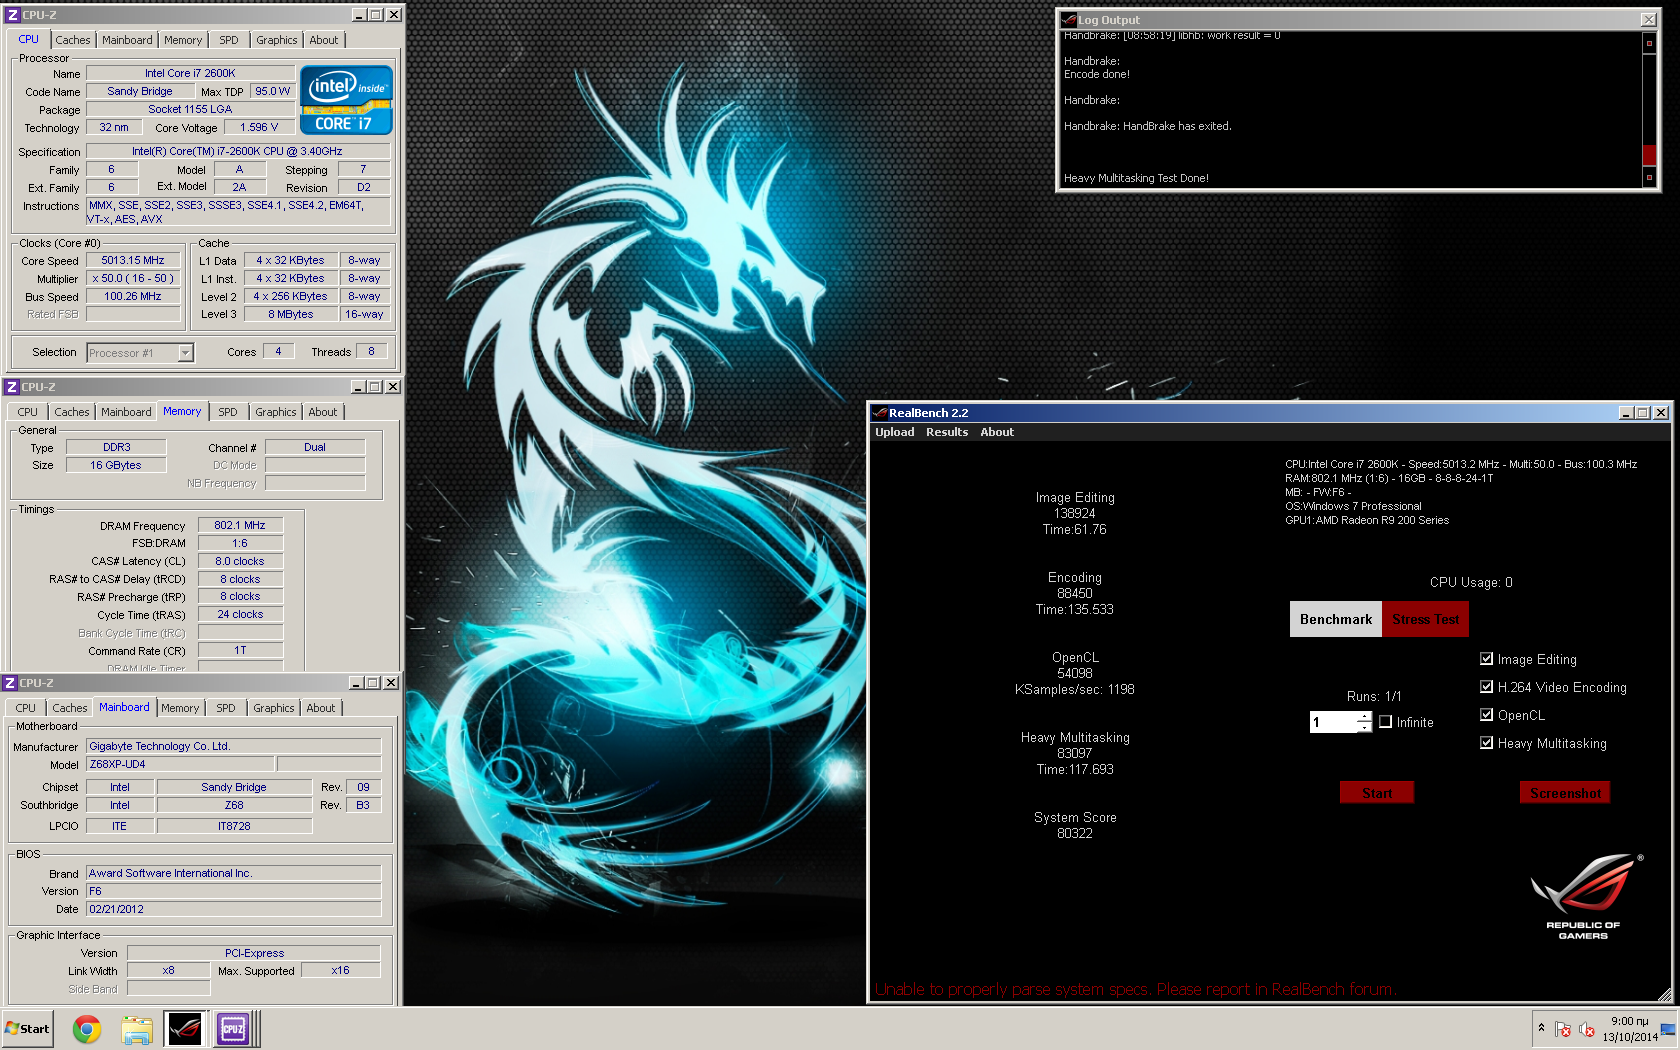Uncheck Heavy Multitasking test

point(1486,743)
